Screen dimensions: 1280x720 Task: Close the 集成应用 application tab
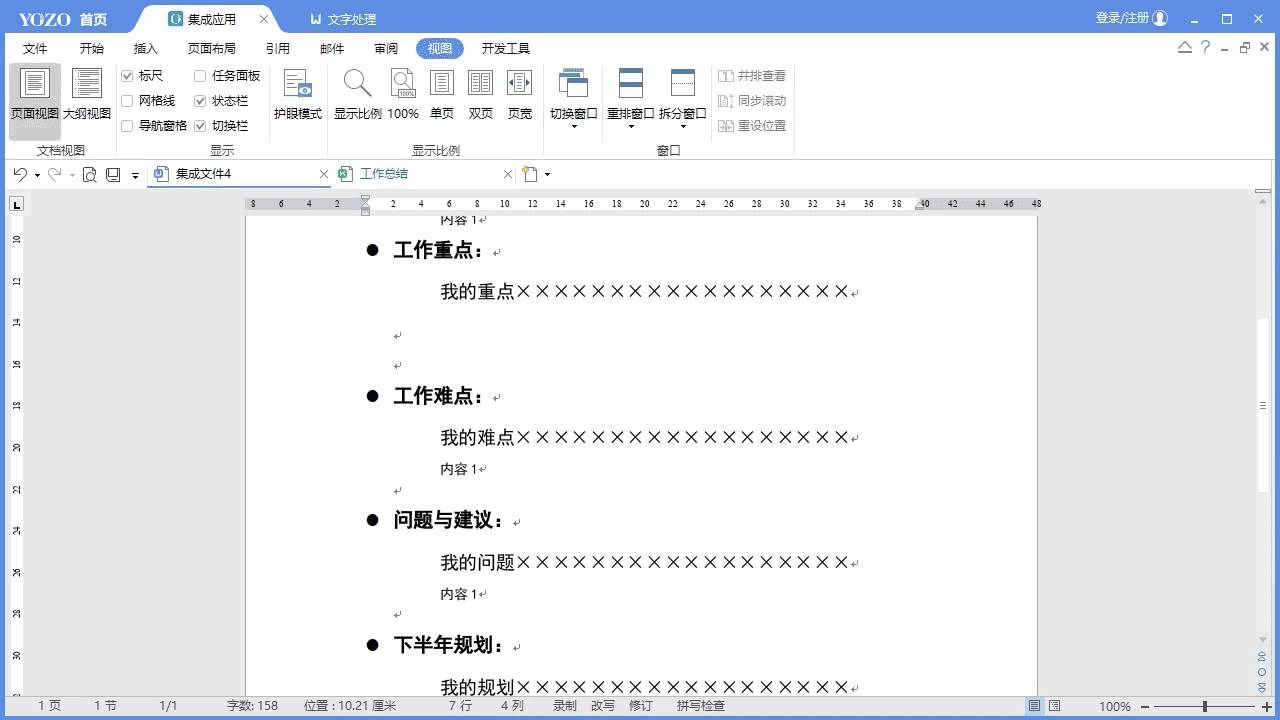click(263, 19)
